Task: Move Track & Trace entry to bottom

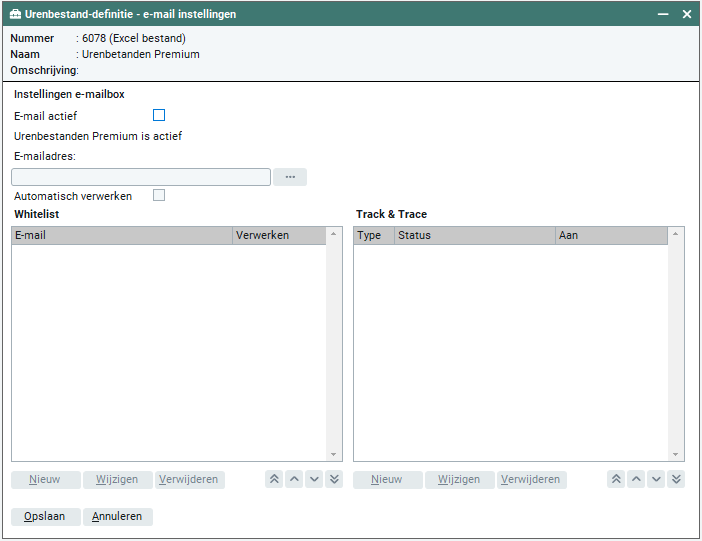Action: coord(676,480)
